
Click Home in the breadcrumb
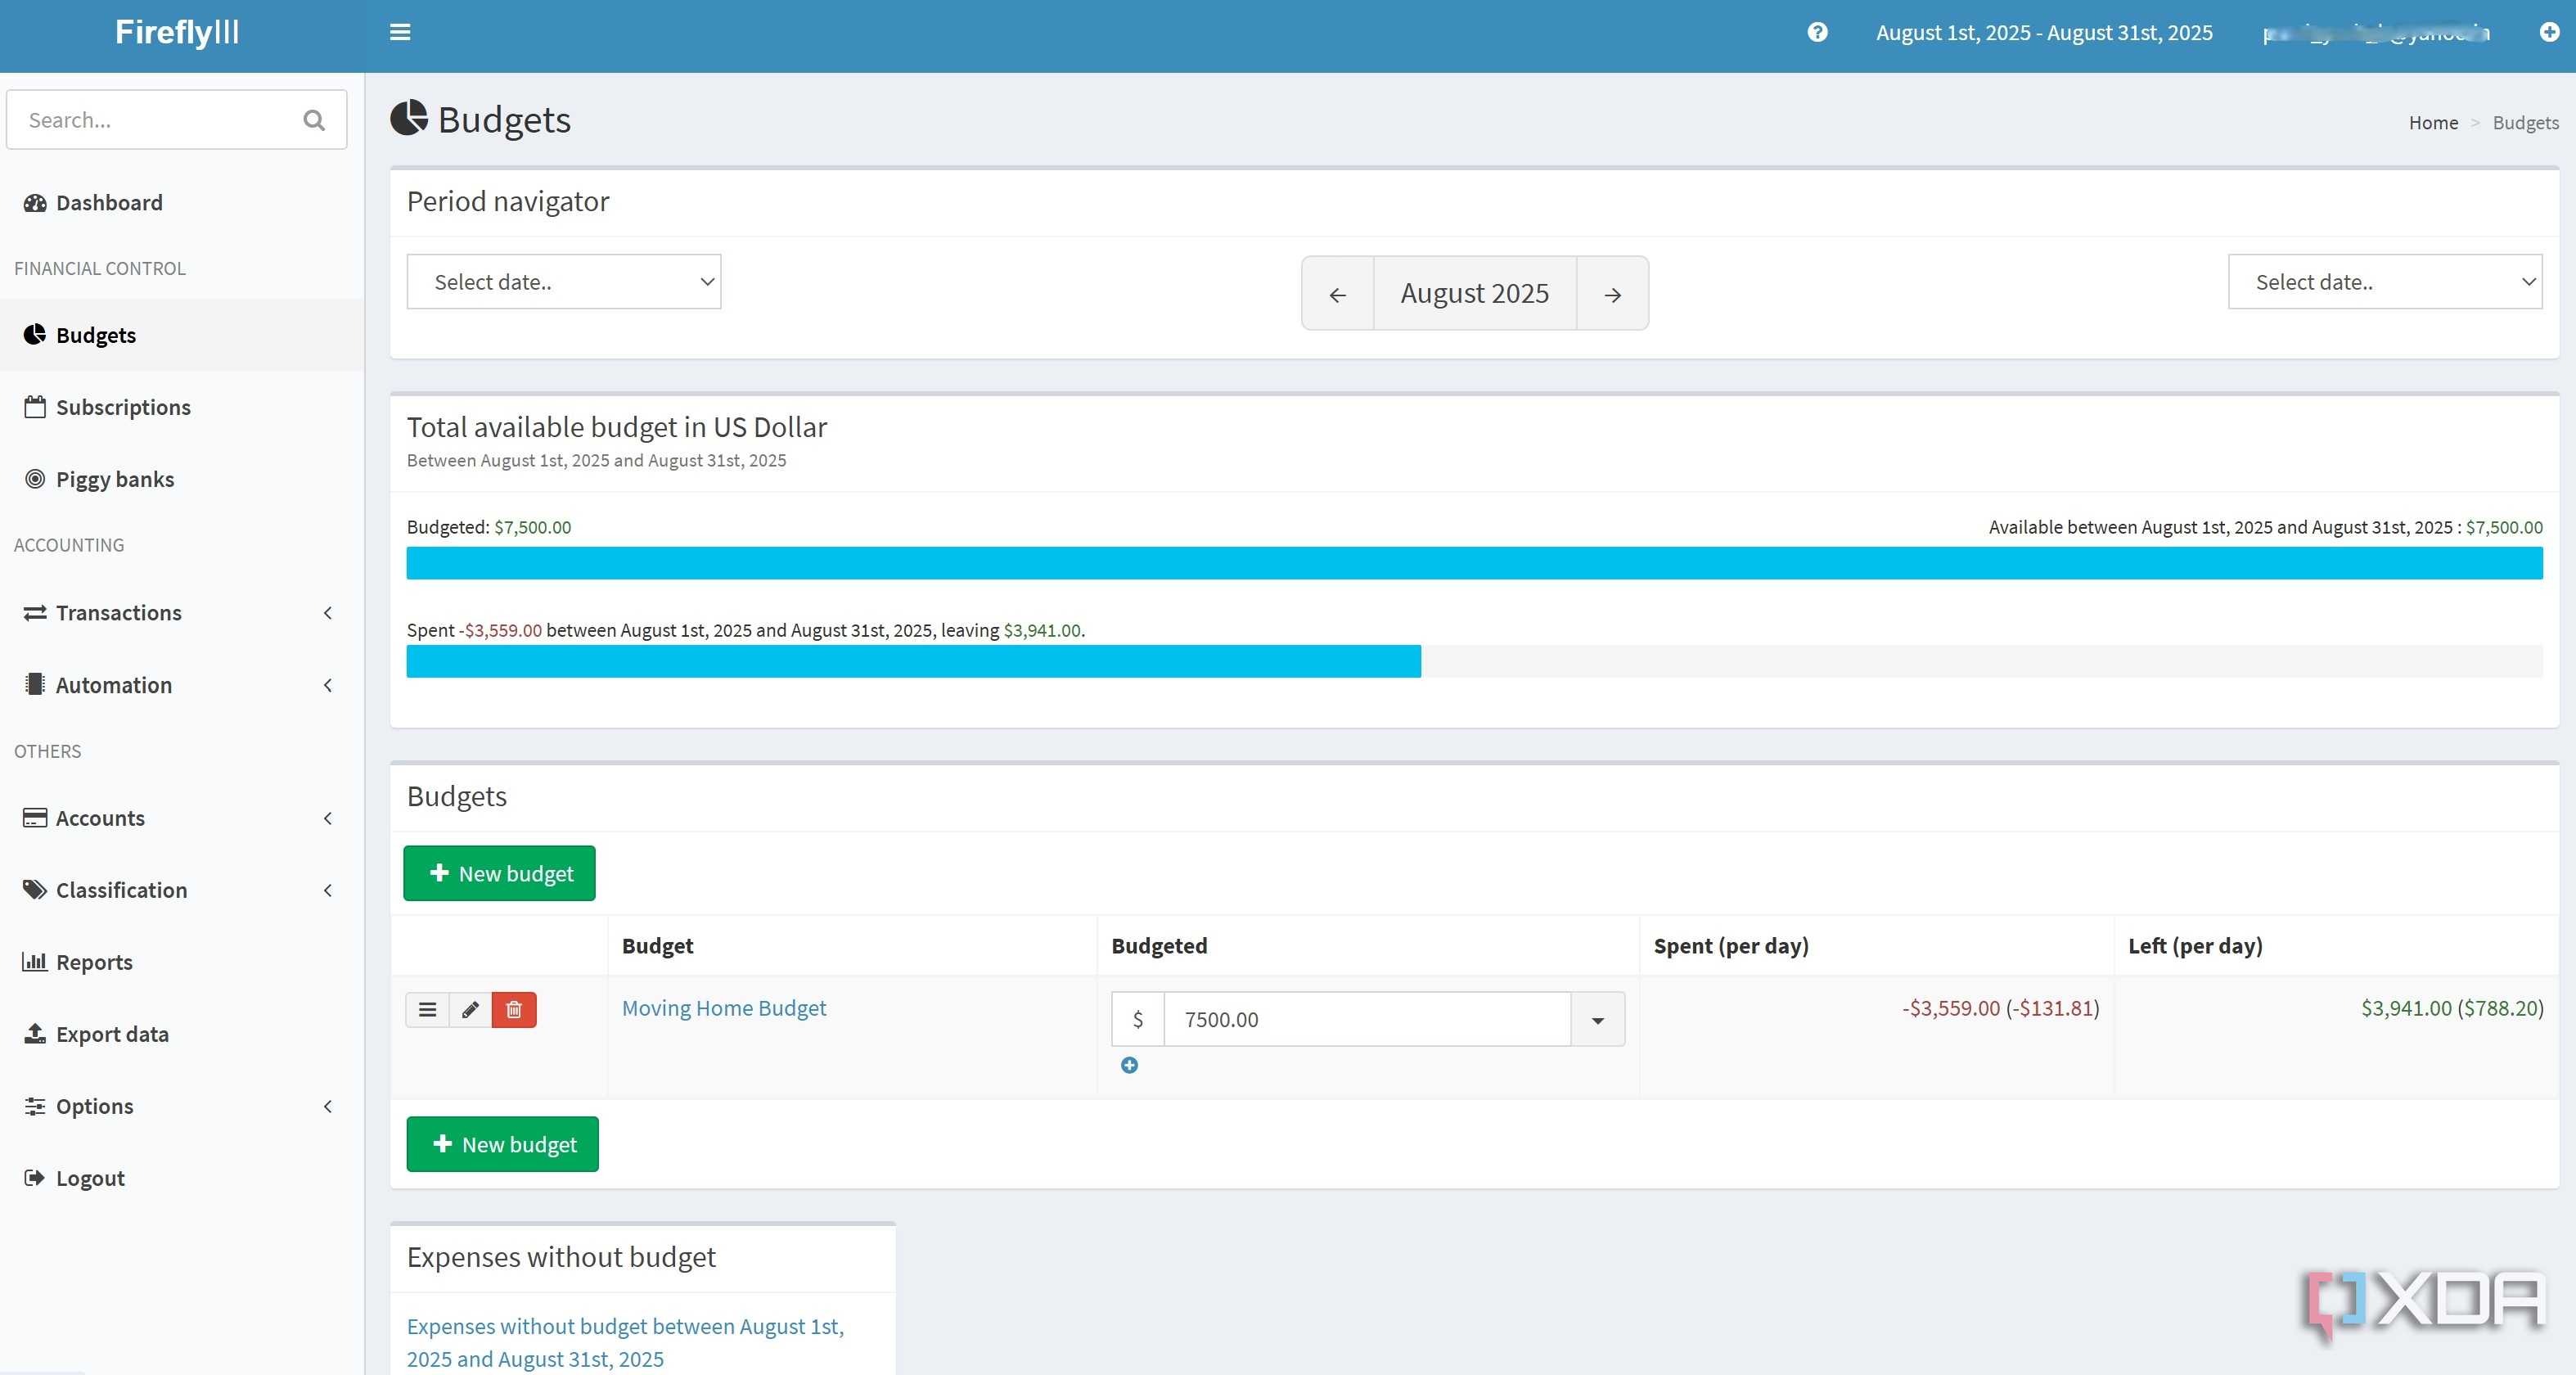pos(2433,122)
